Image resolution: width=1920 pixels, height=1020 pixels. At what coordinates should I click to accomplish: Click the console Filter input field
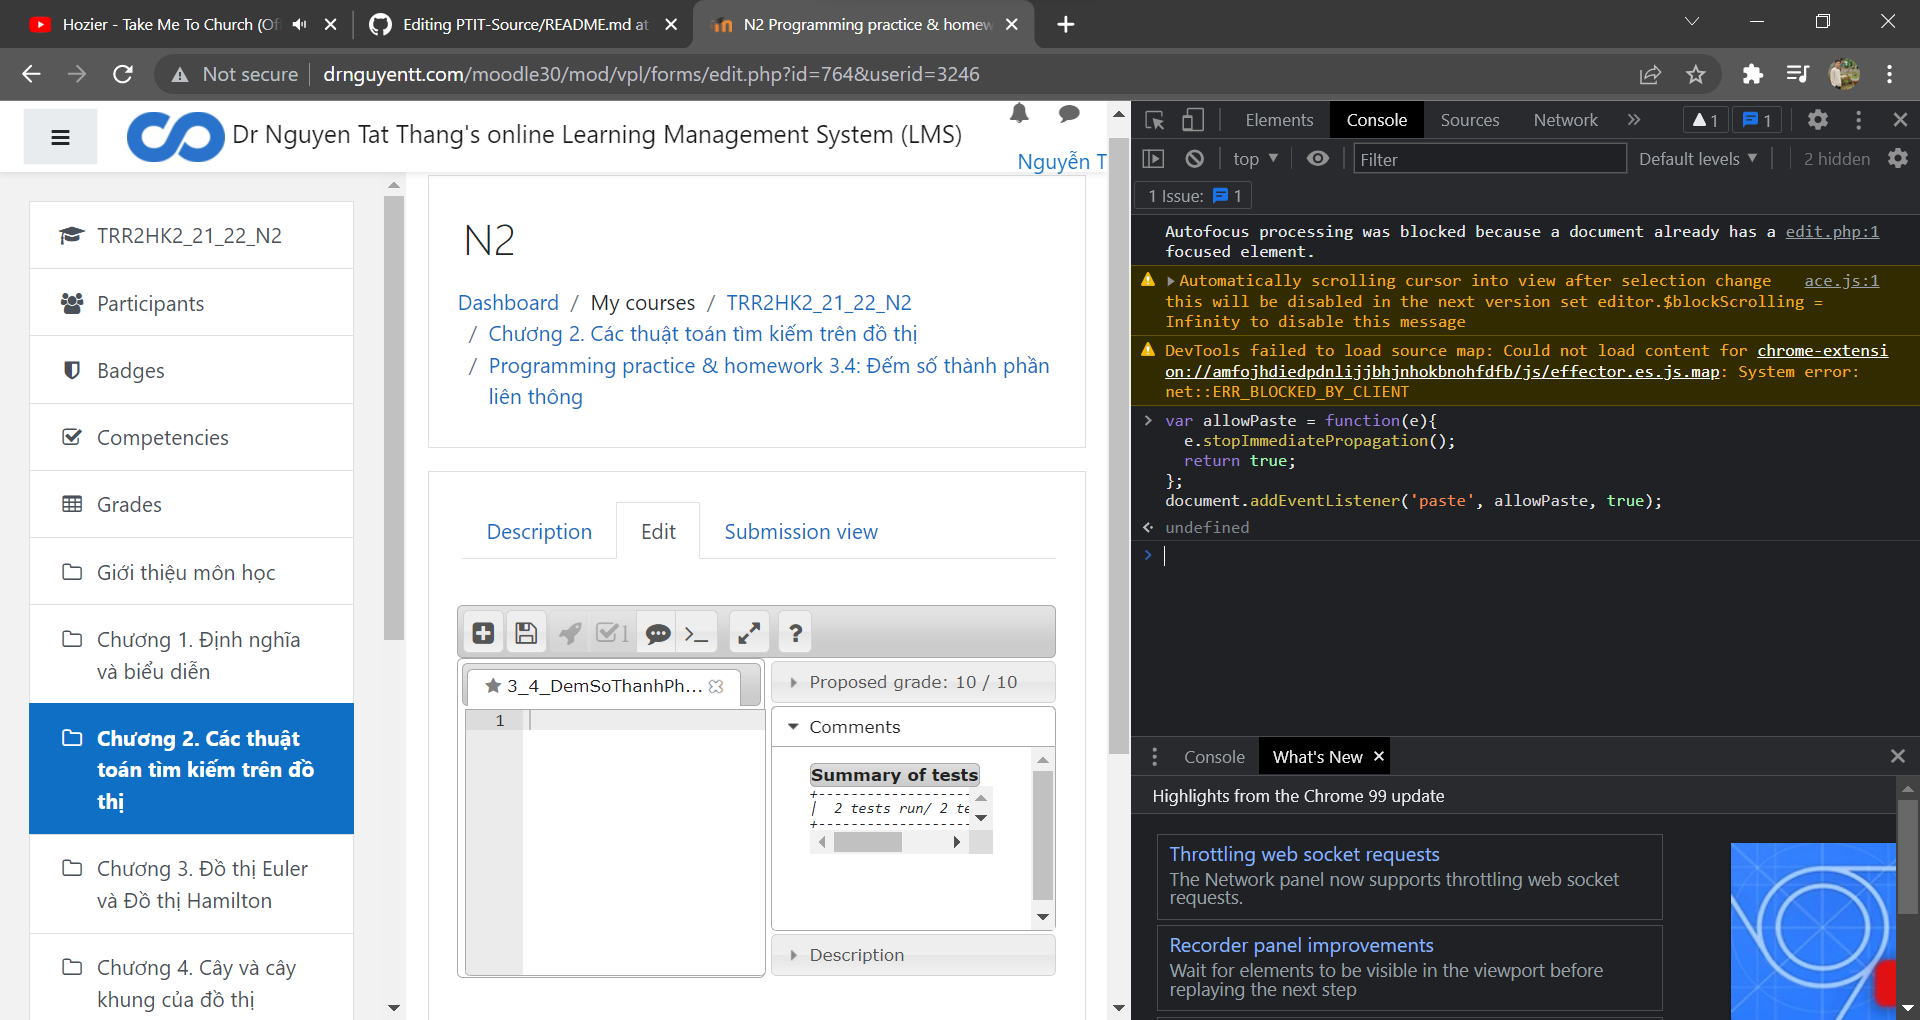[x=1489, y=159]
